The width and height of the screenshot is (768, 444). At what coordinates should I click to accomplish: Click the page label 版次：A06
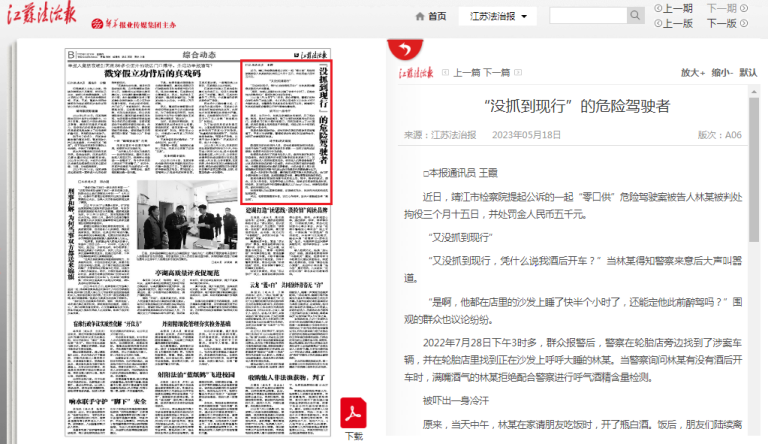pos(720,135)
